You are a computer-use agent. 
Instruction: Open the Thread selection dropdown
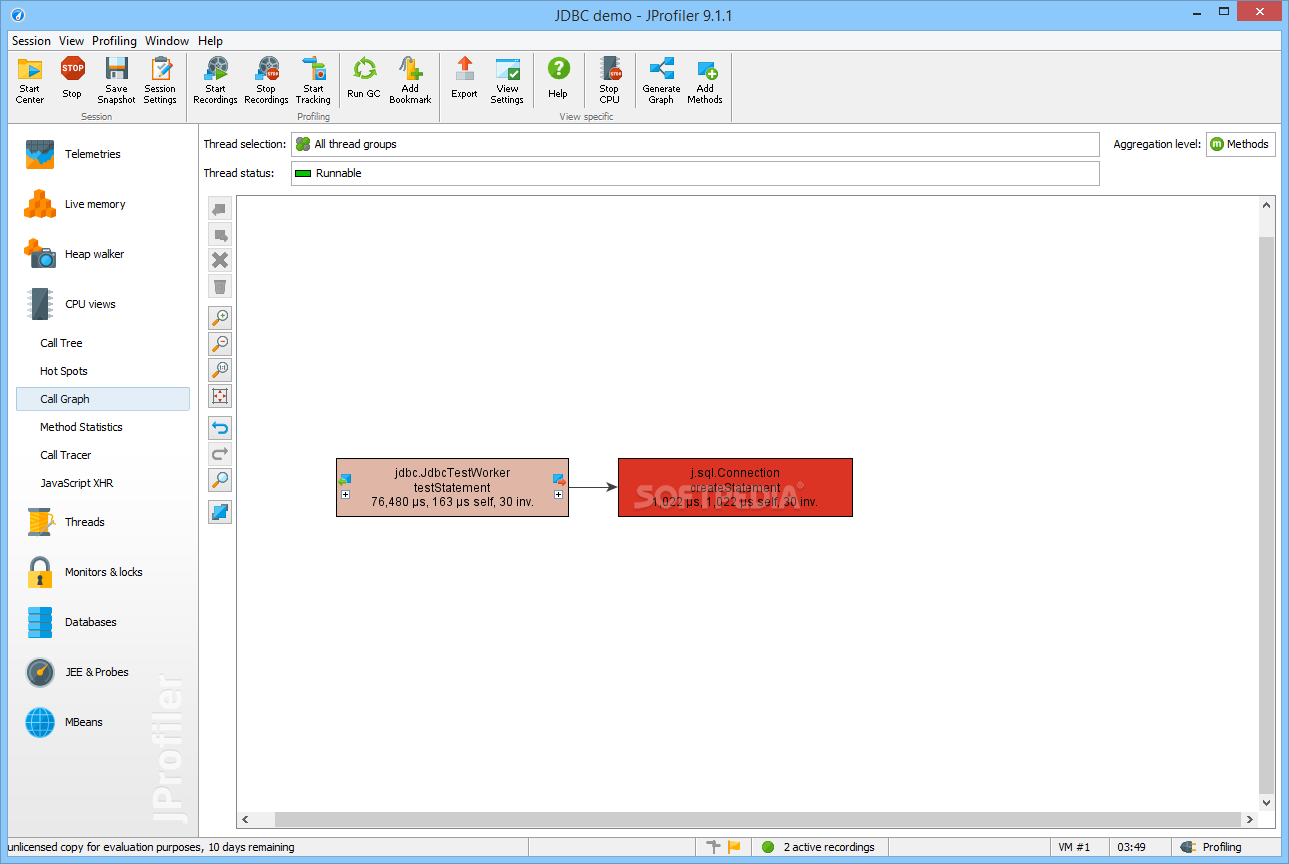coord(695,144)
